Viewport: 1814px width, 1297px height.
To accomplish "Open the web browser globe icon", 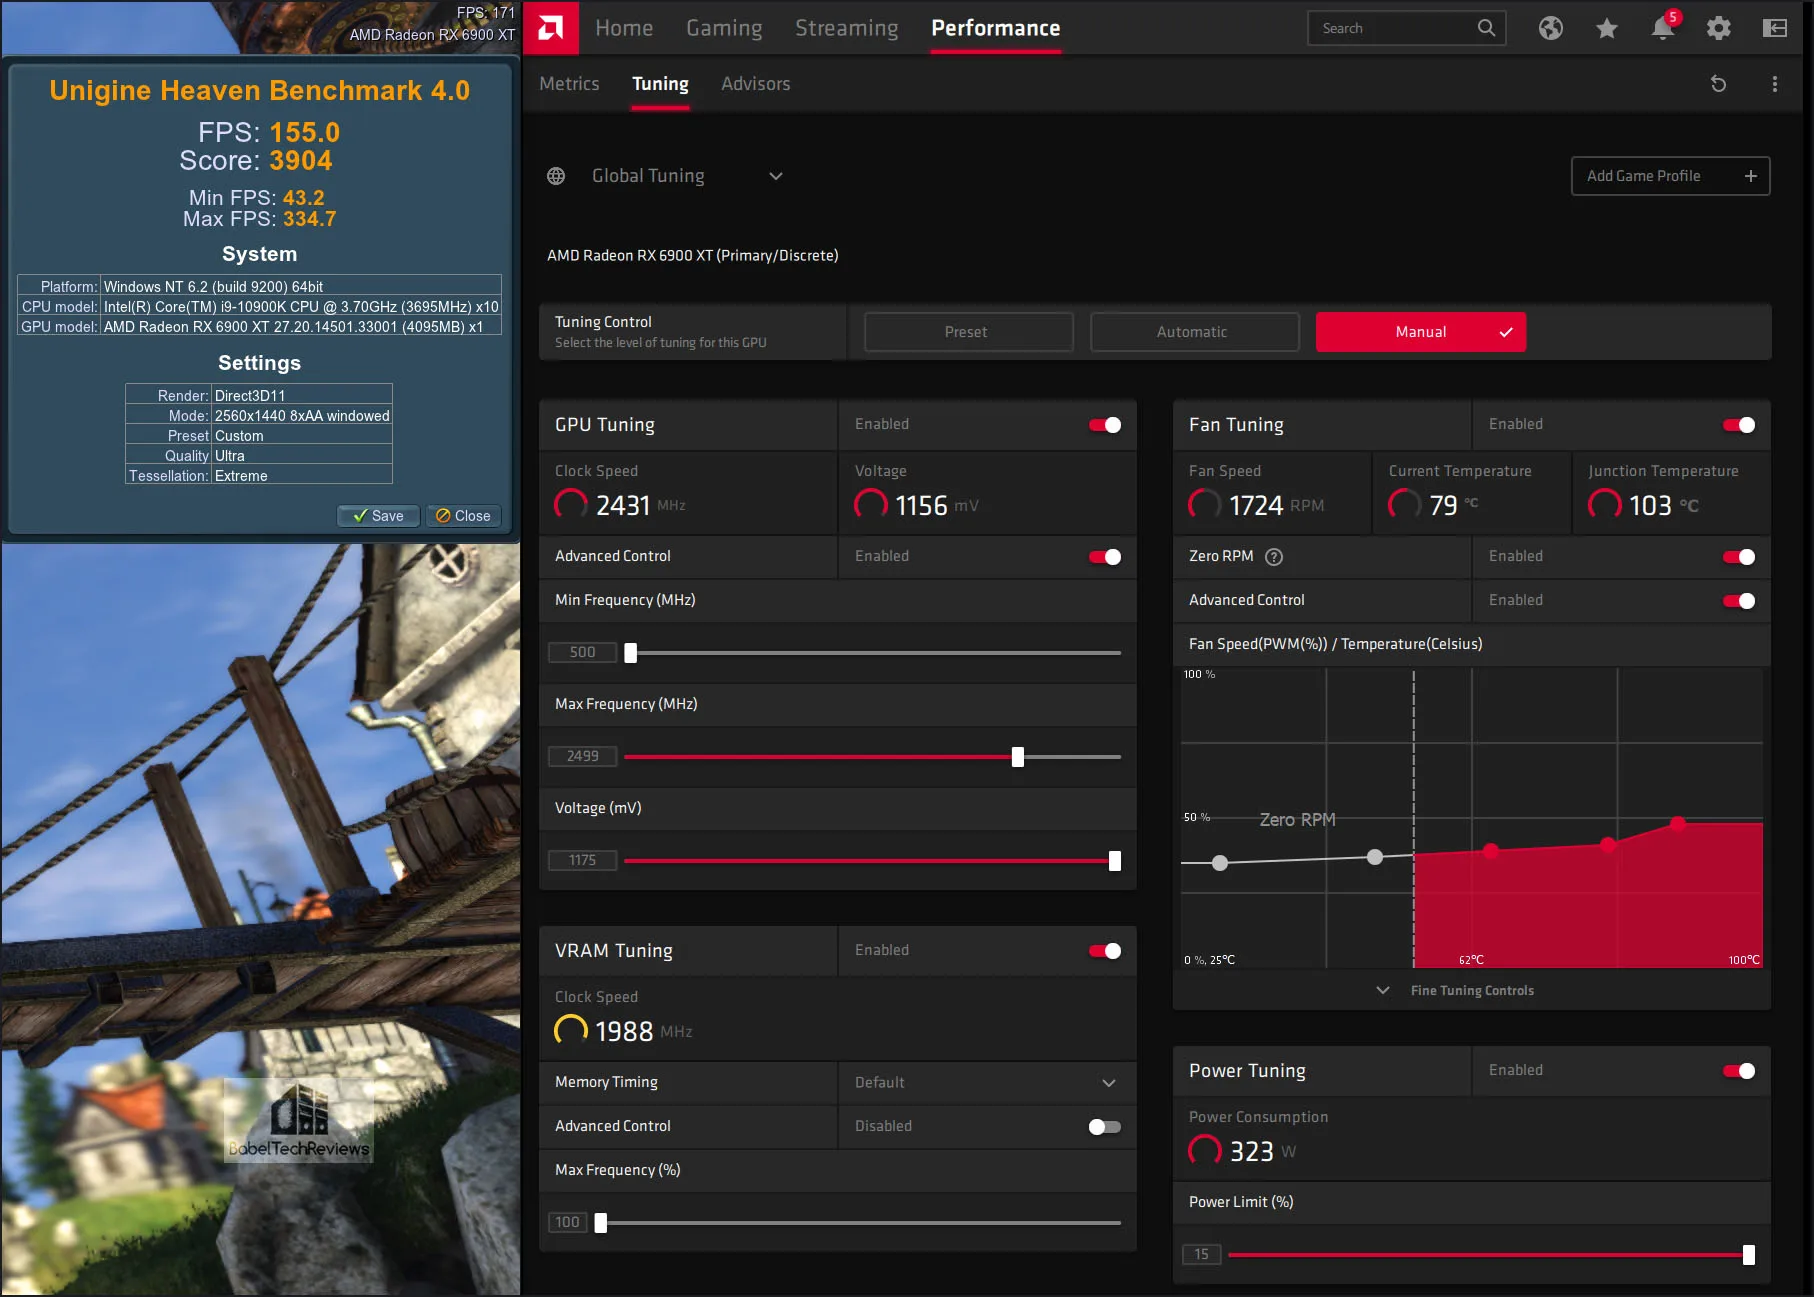I will (x=1550, y=28).
